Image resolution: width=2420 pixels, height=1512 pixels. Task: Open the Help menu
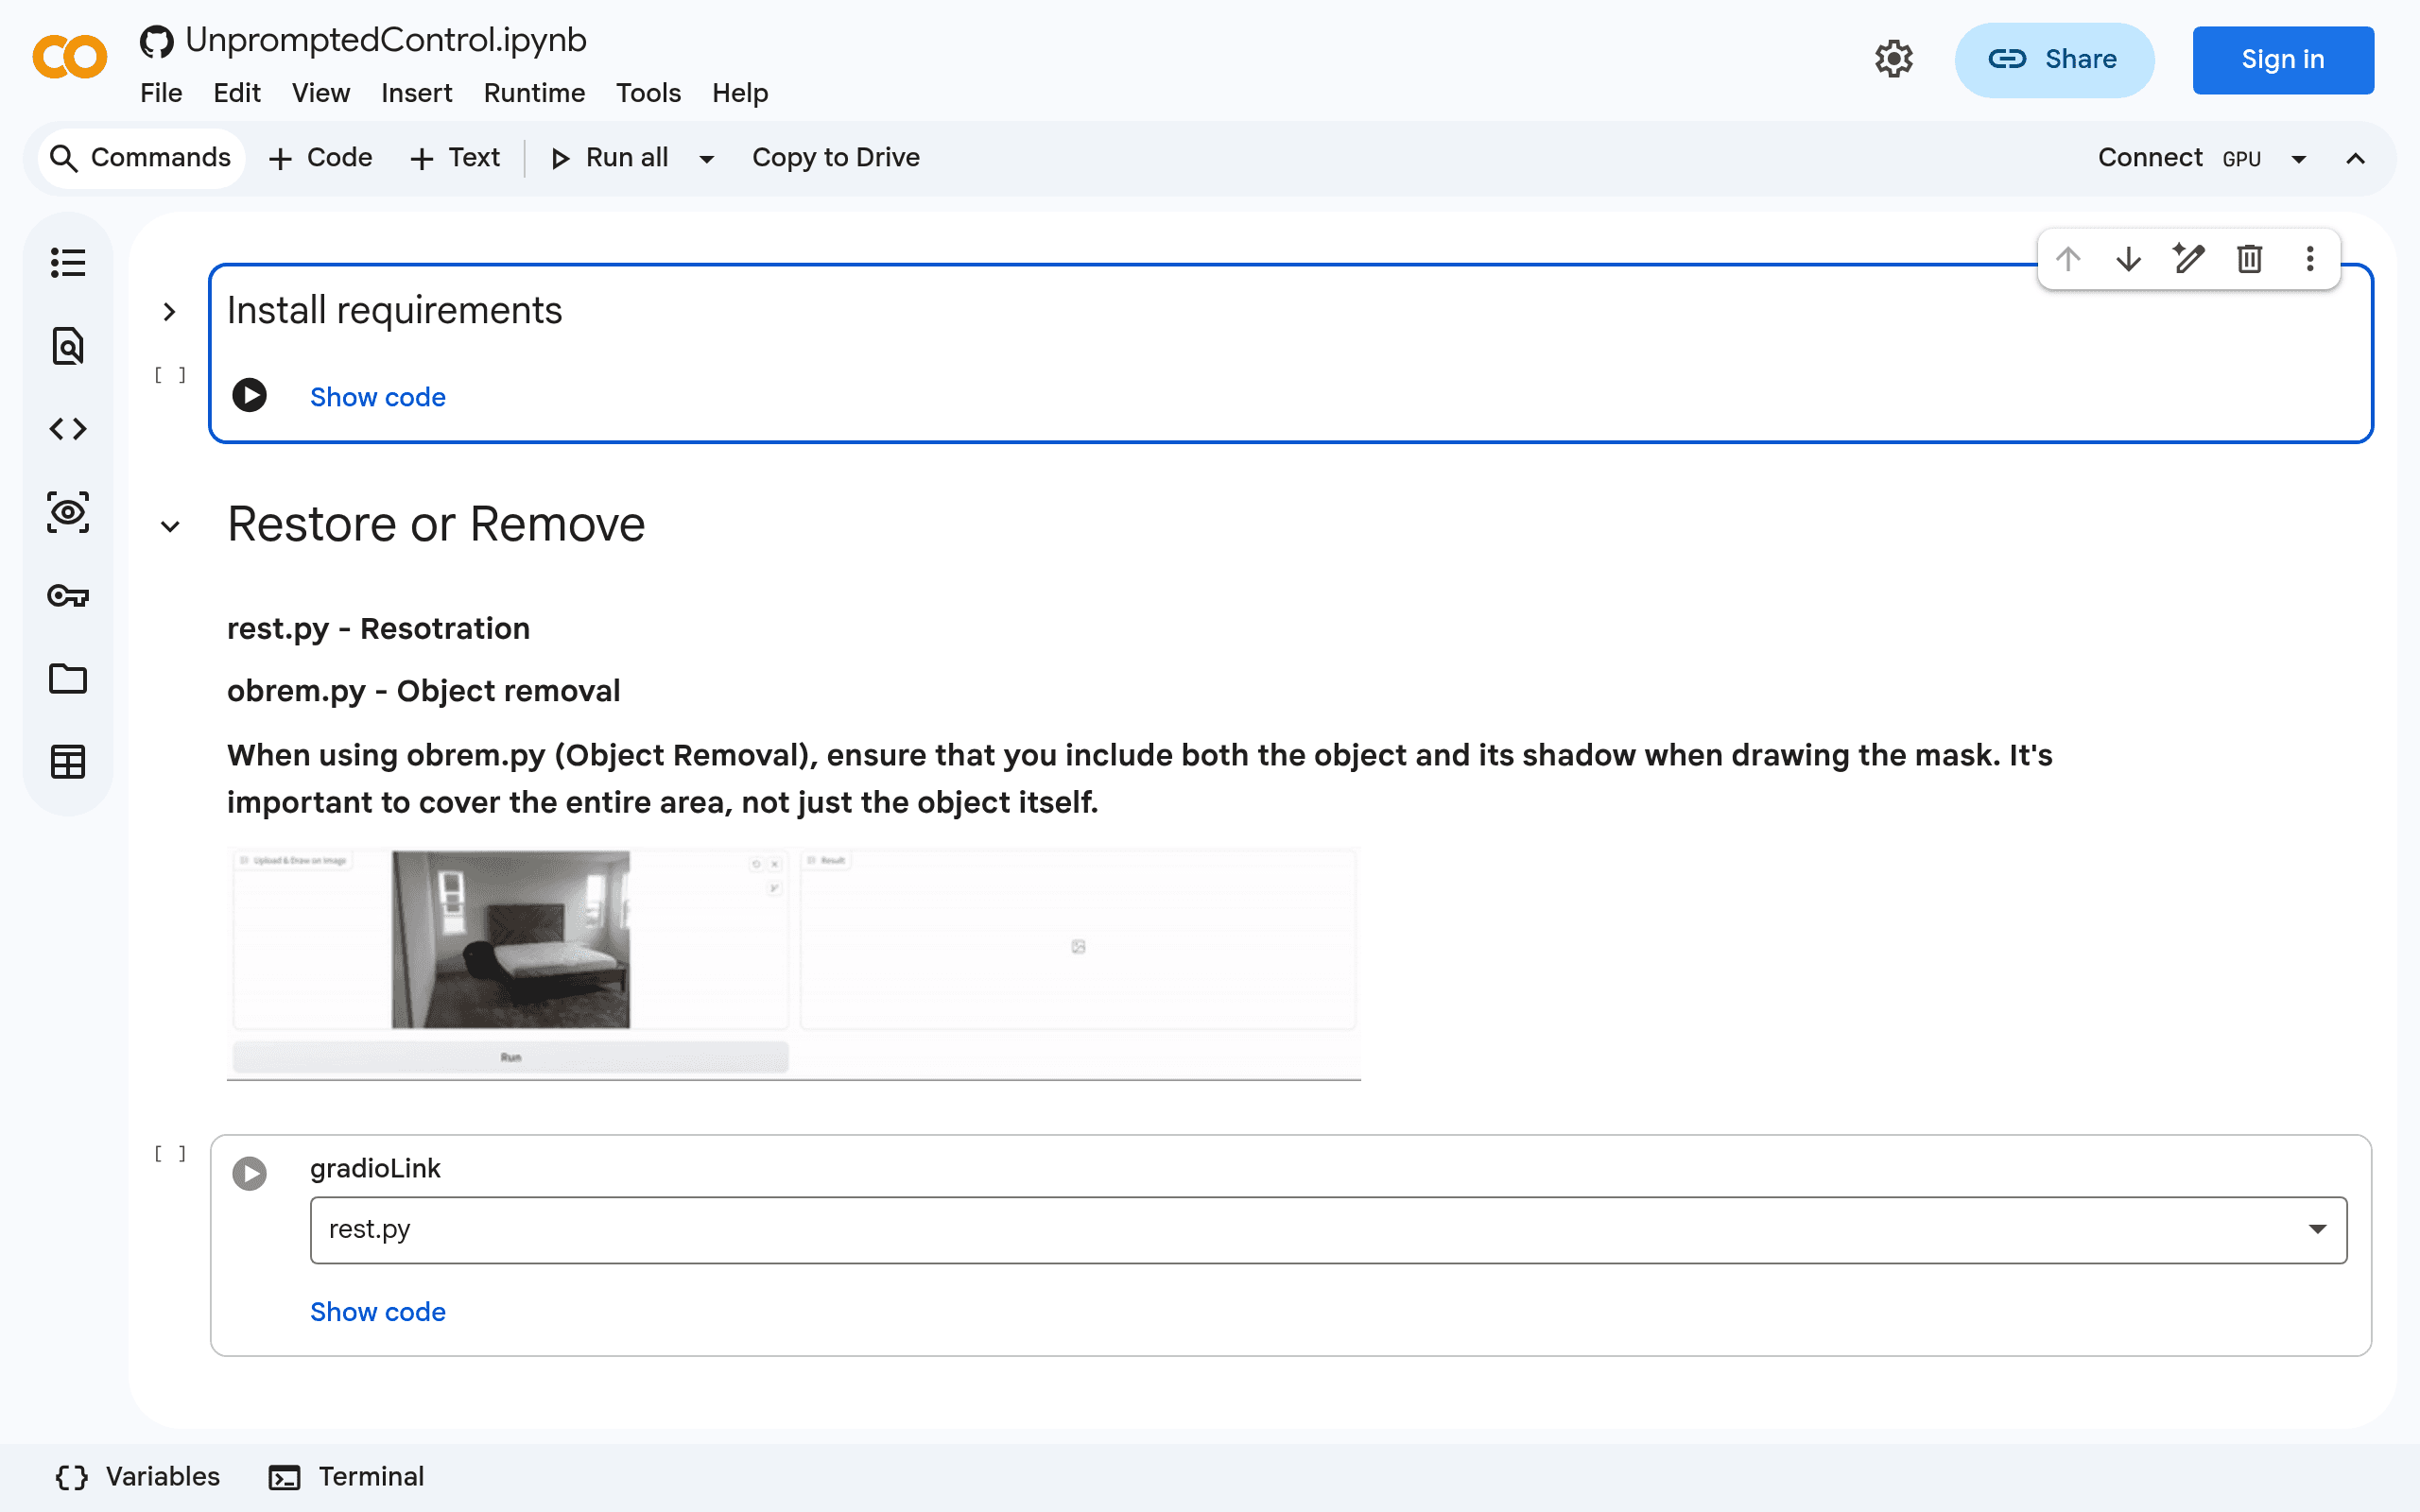click(x=740, y=93)
